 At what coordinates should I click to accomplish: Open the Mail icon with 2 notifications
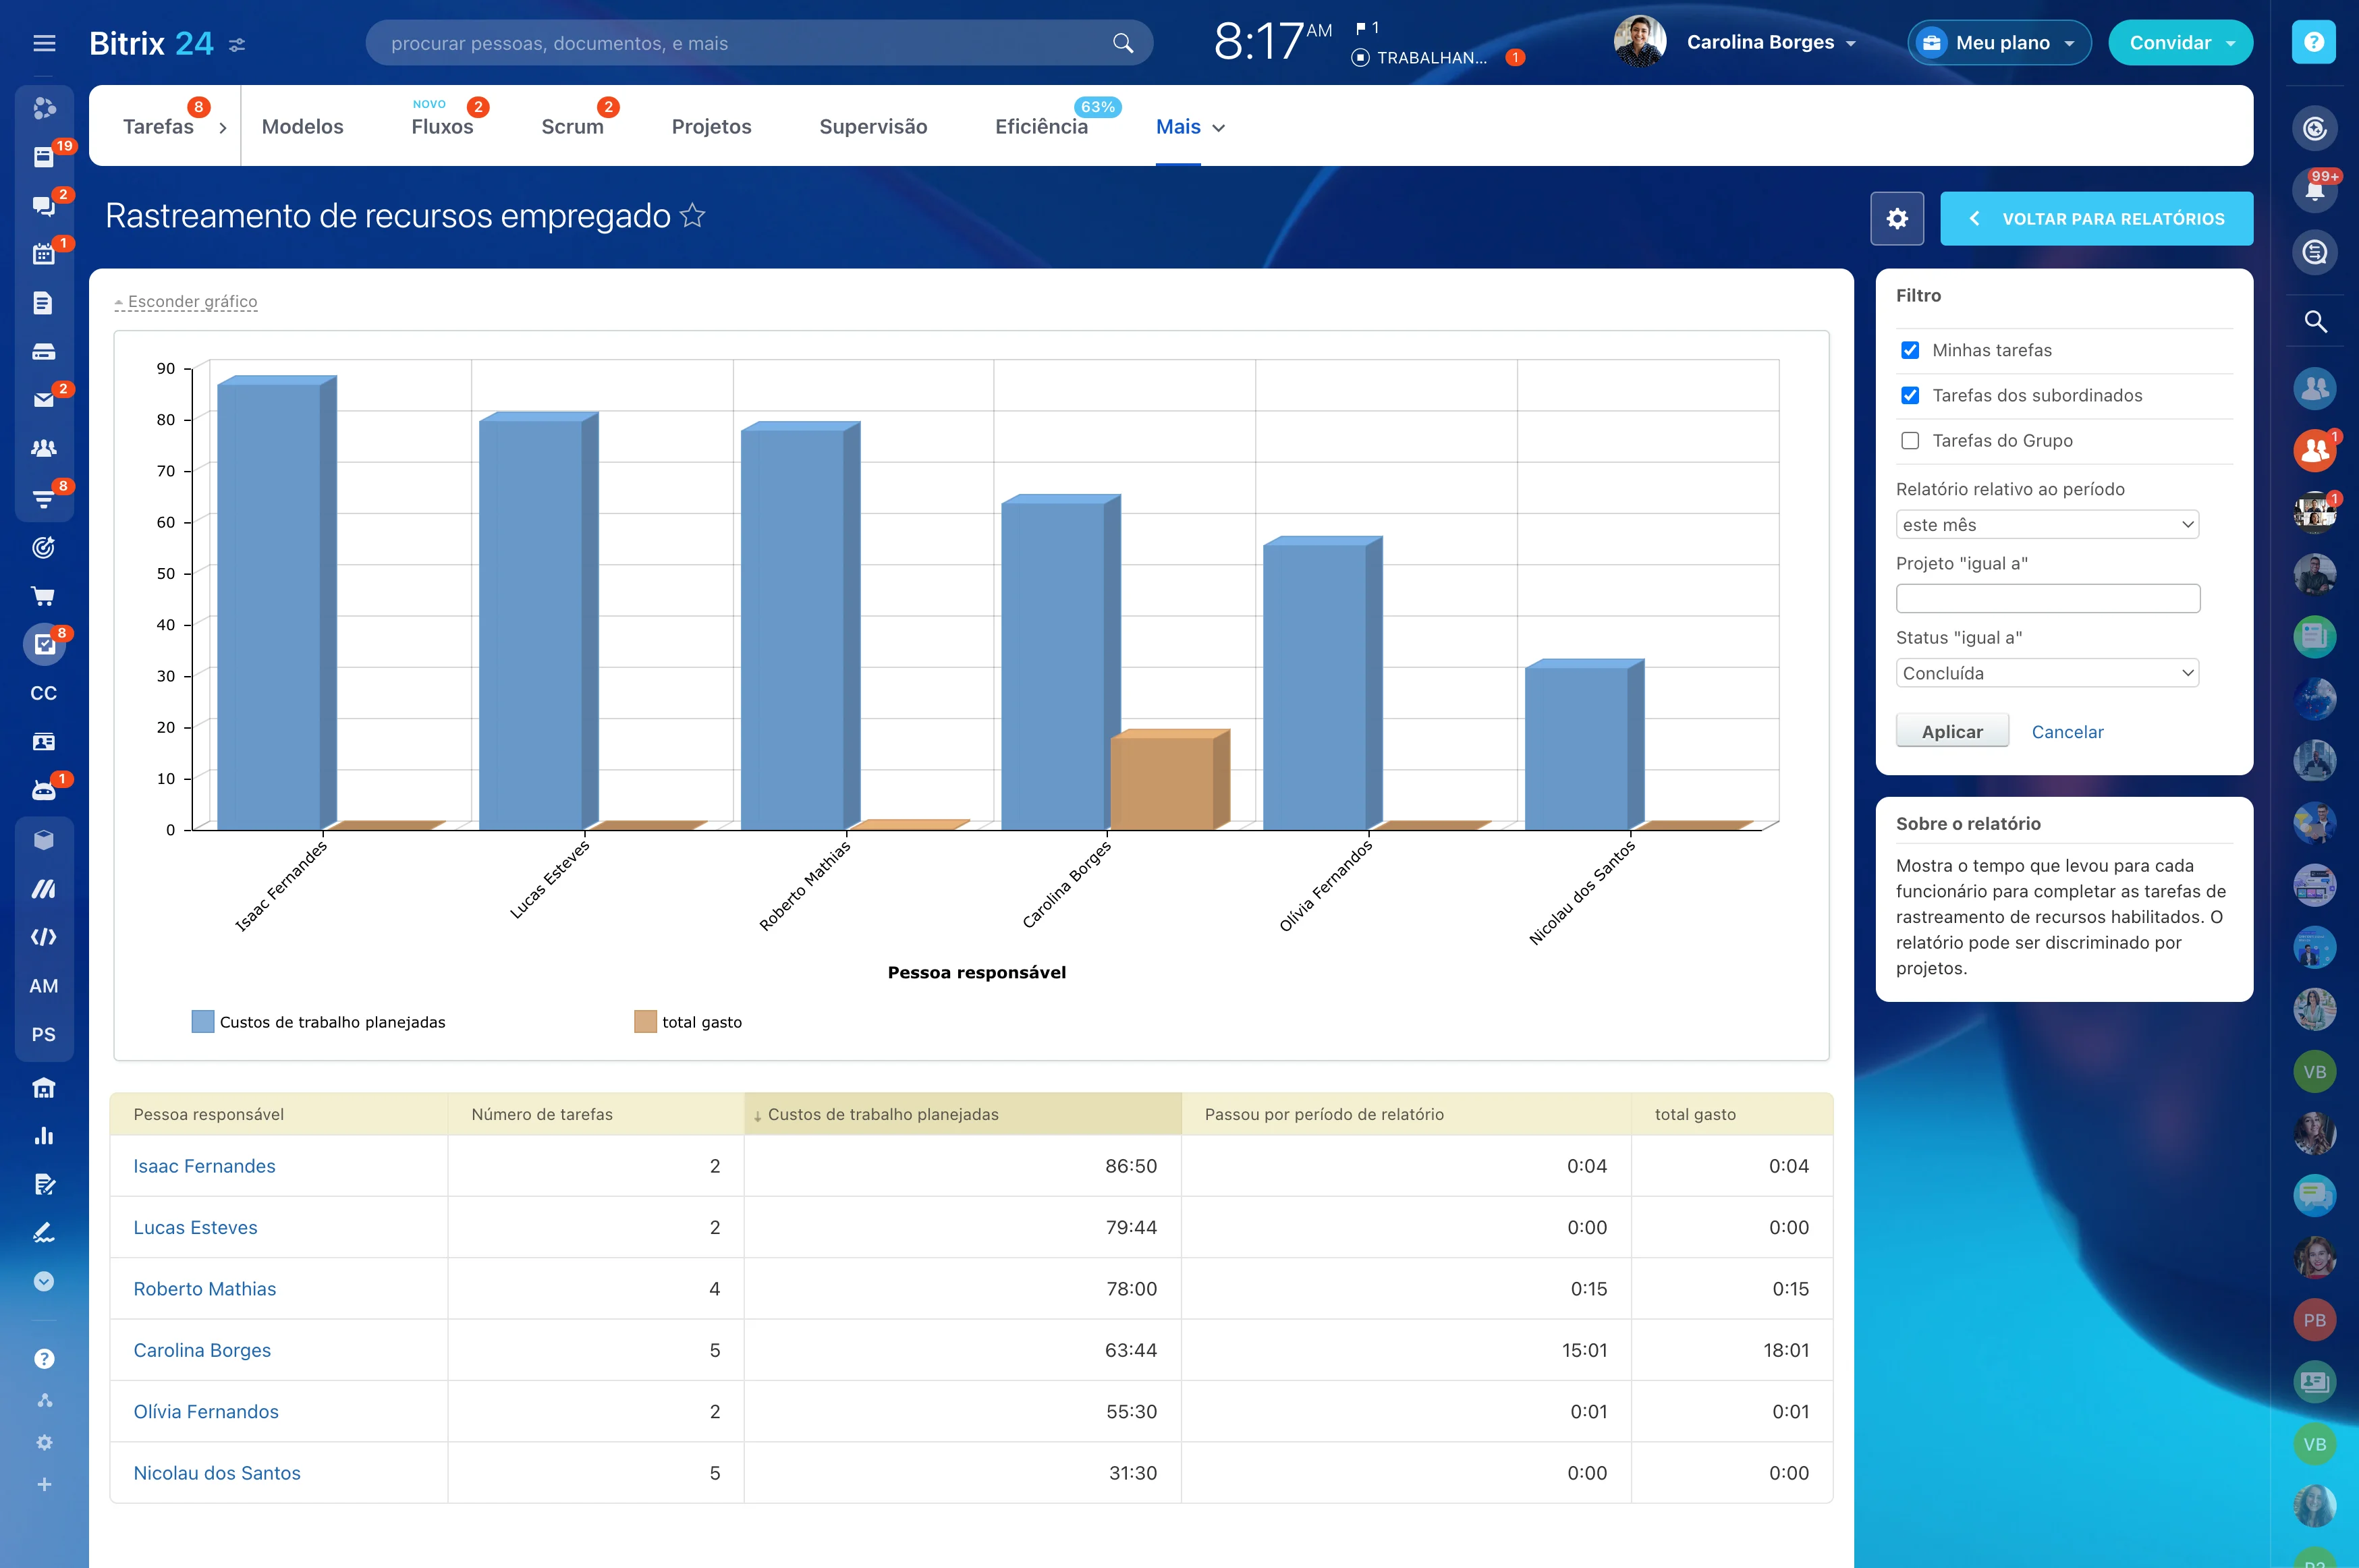tap(44, 399)
